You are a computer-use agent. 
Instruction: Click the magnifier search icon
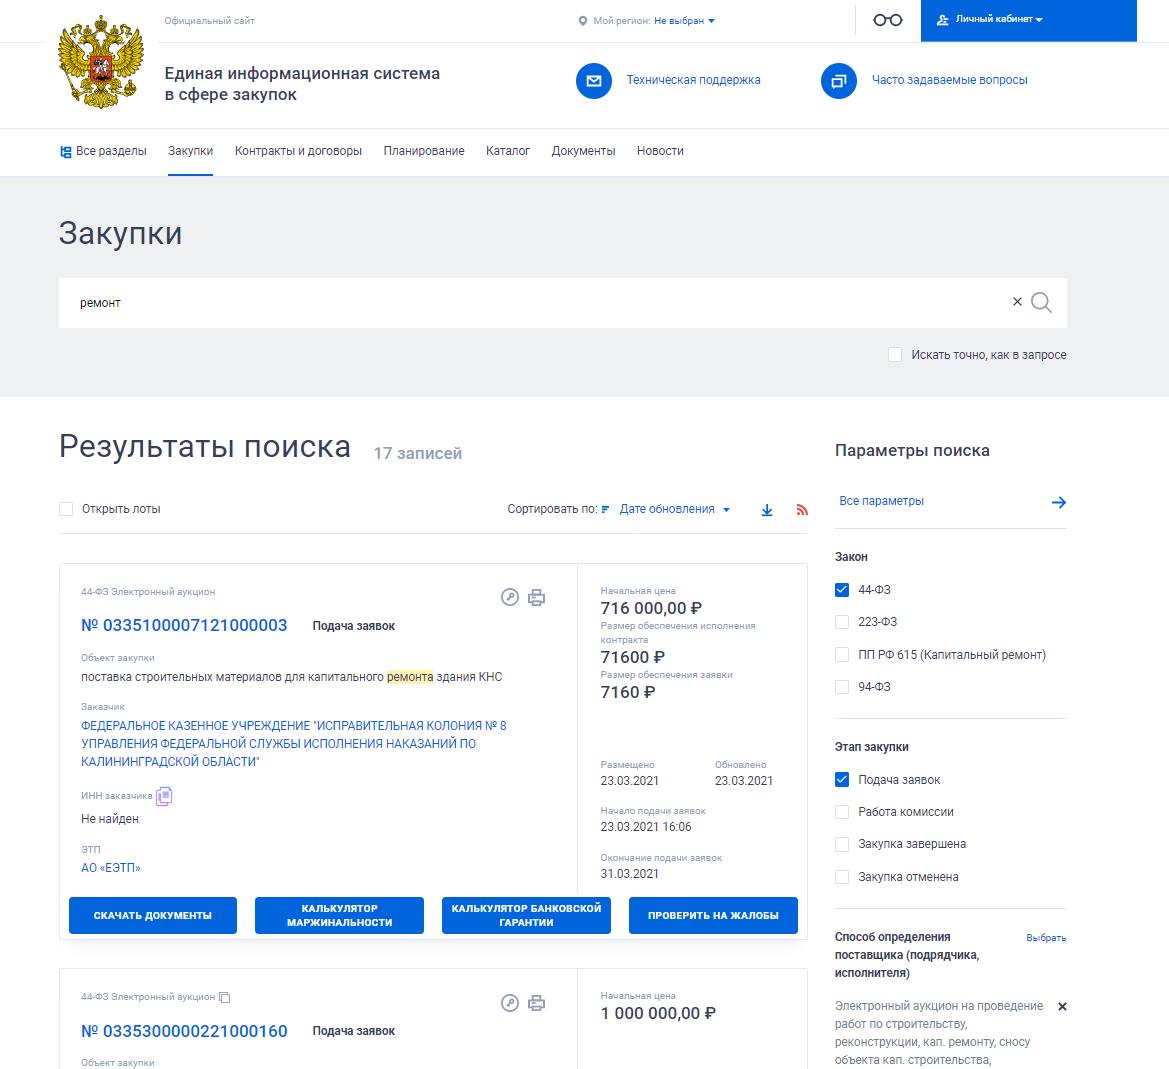(1041, 303)
